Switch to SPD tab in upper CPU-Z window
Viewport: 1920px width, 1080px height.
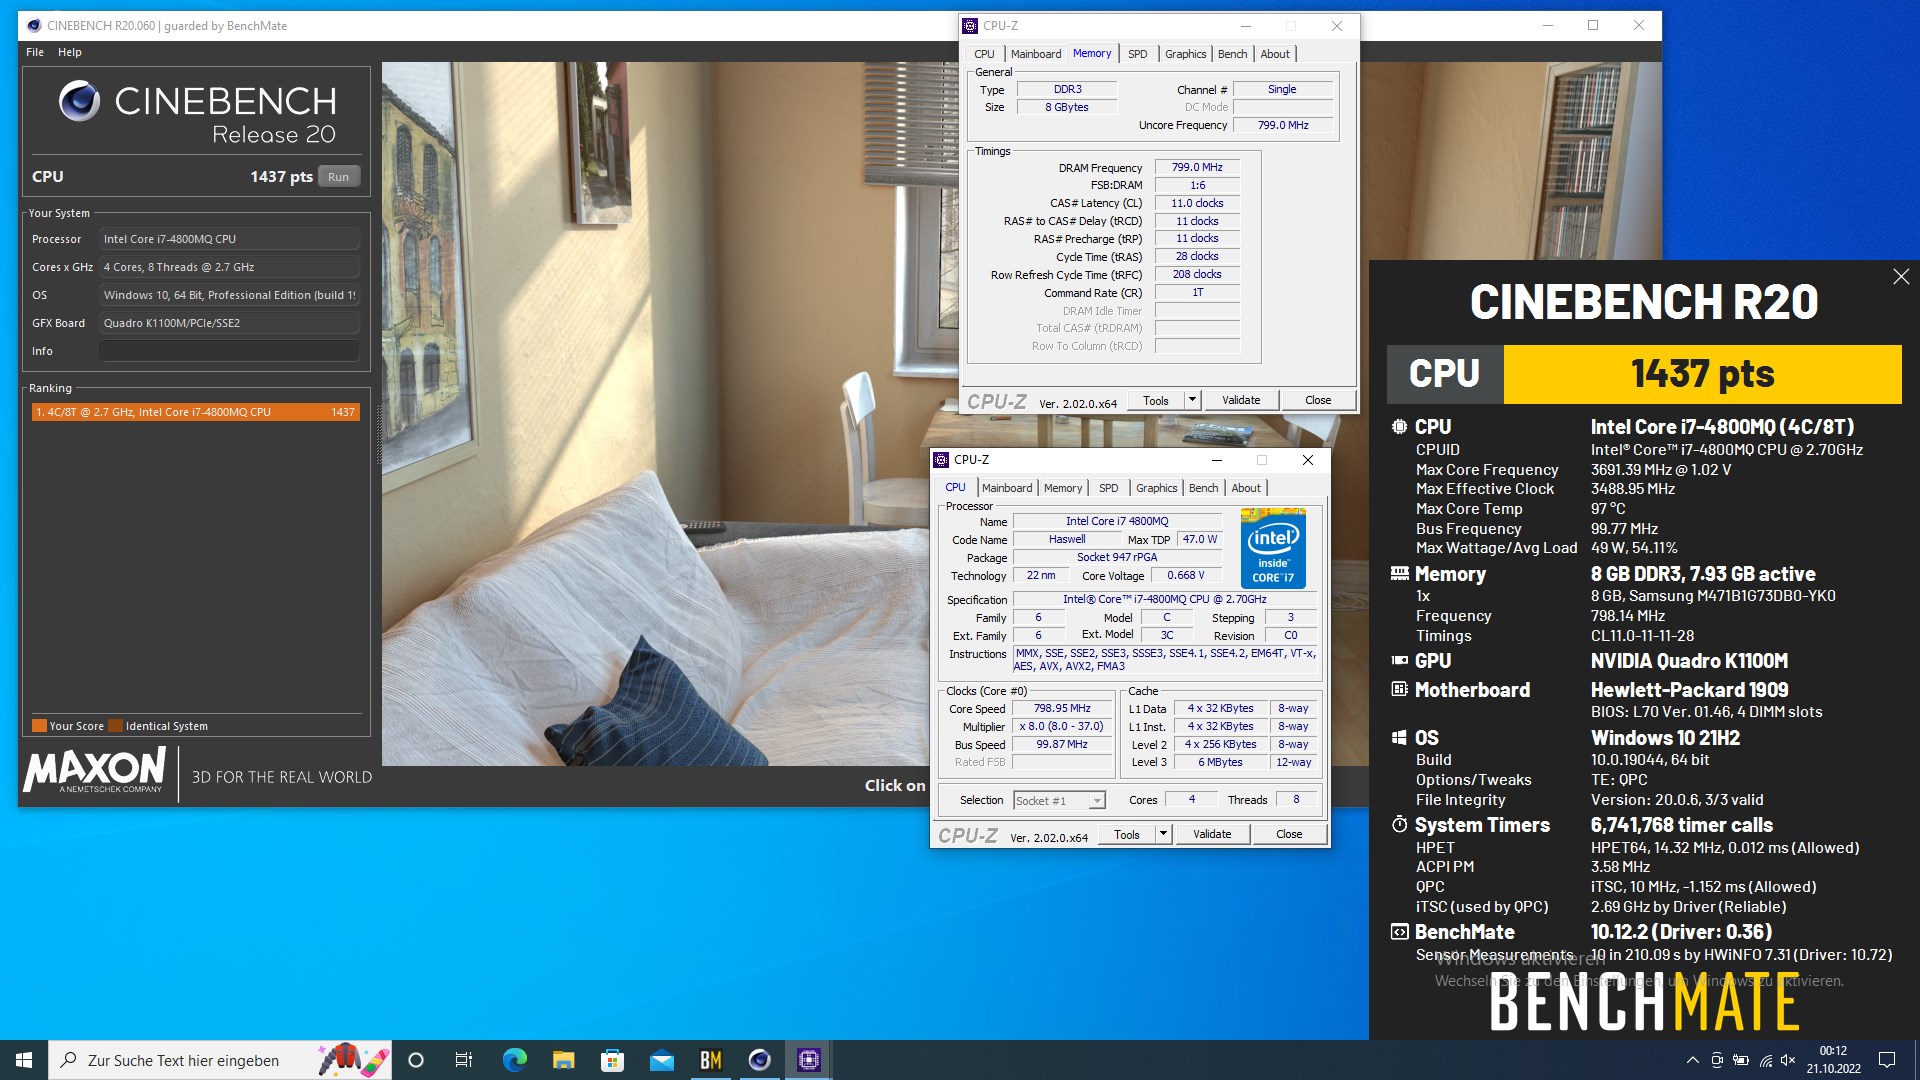[x=1137, y=54]
